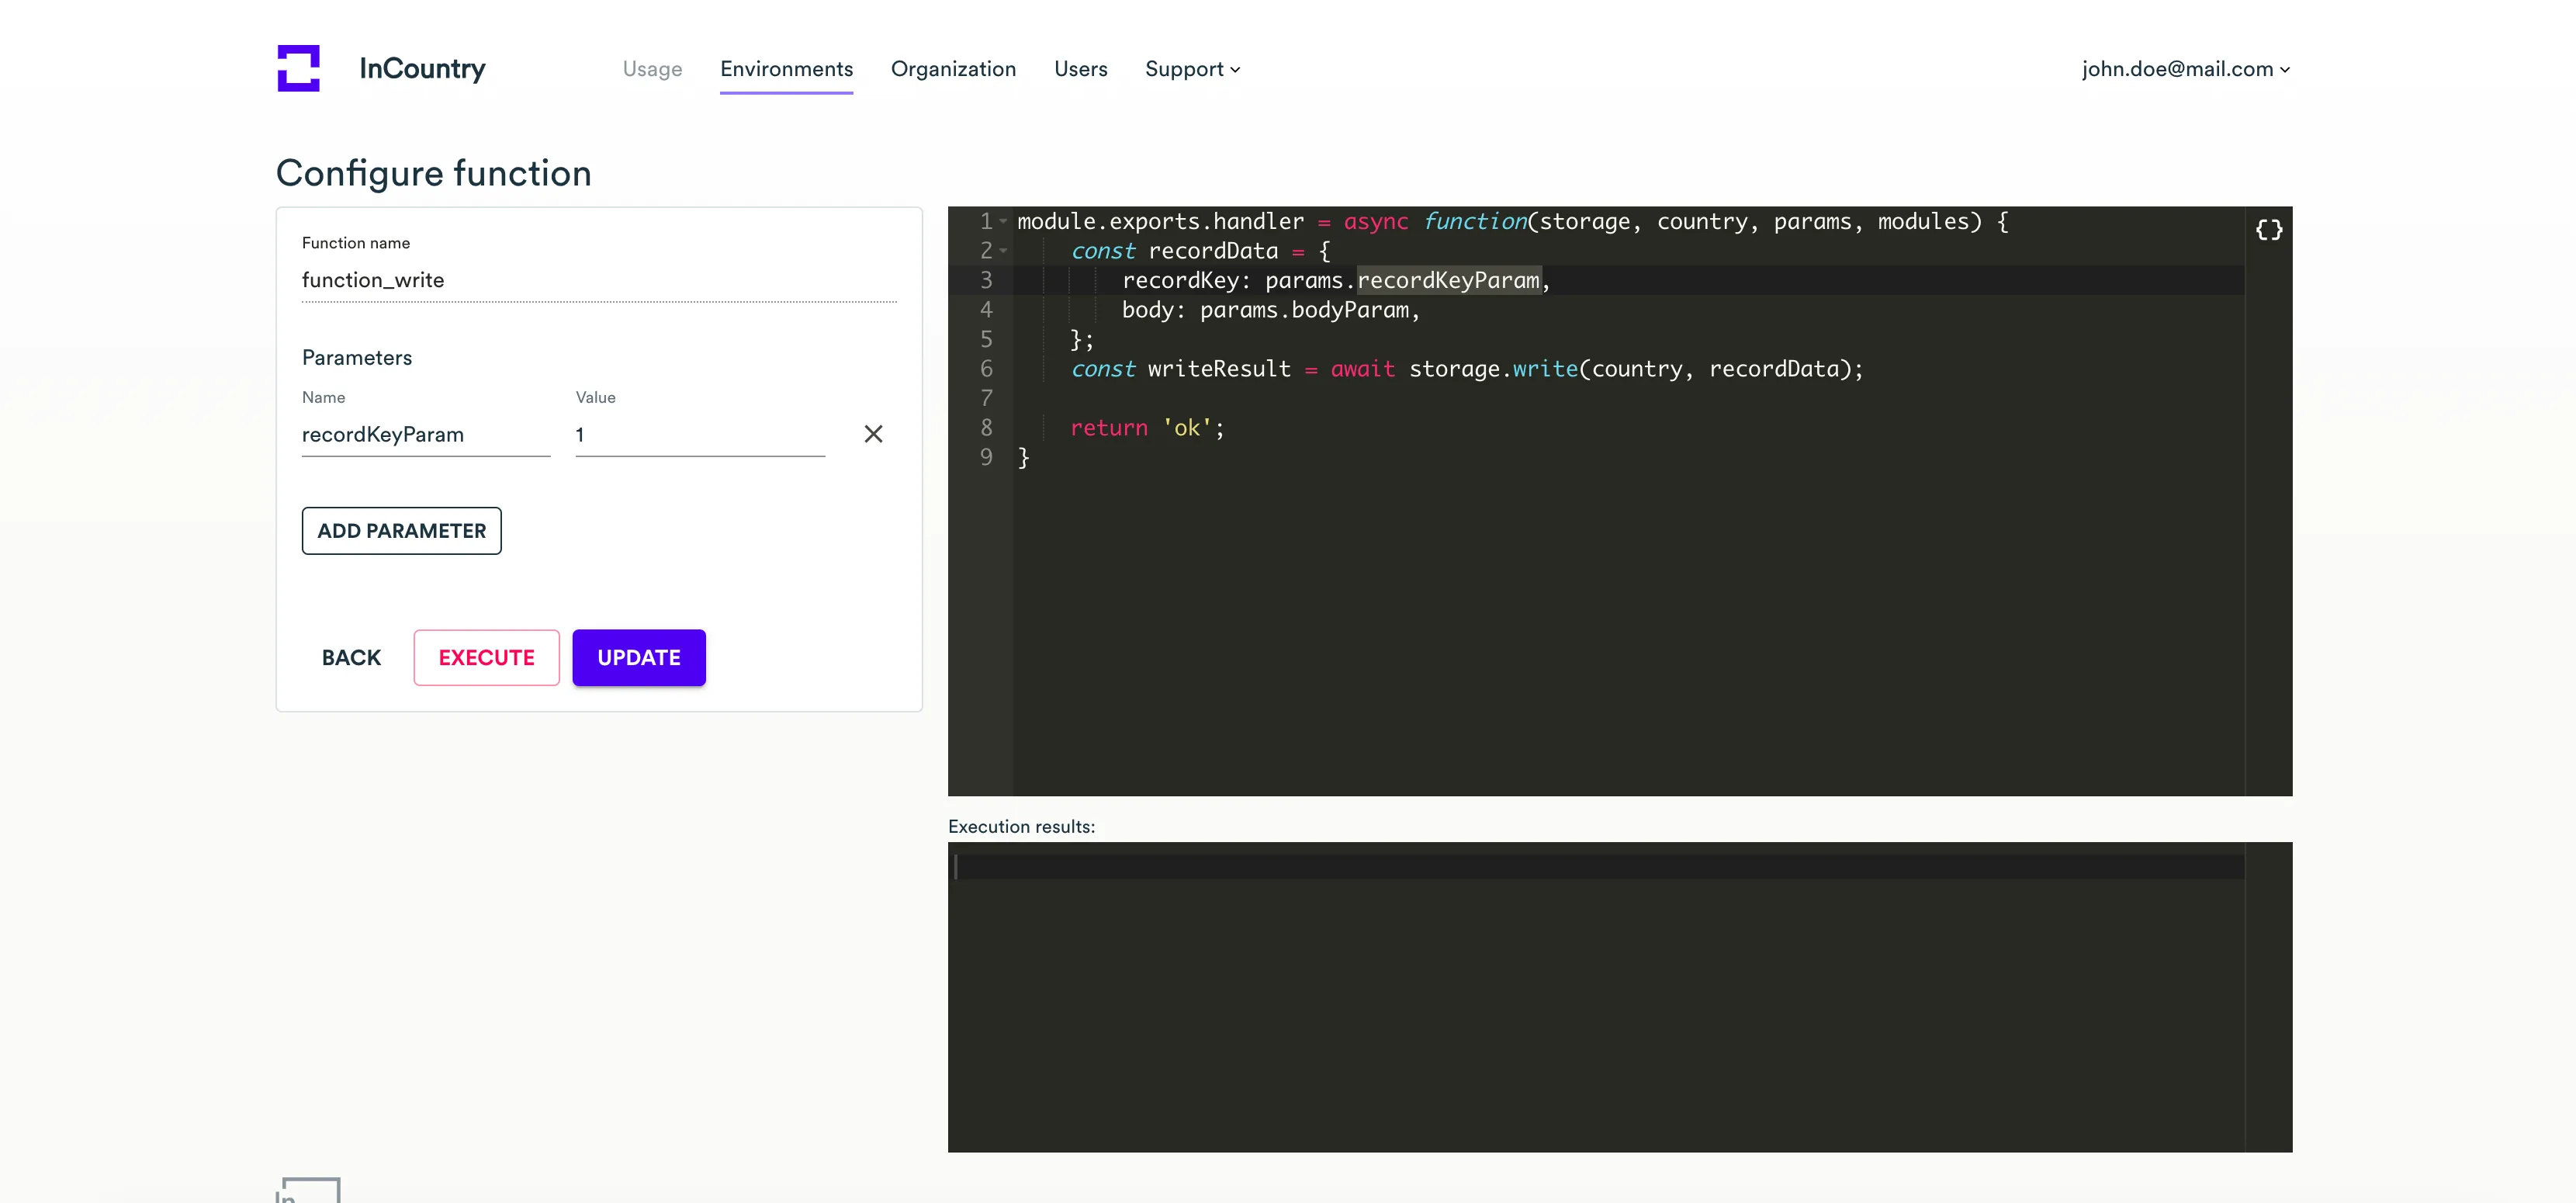Screen dimensions: 2576x1203
Task: Click the InCountry logo icon
Action: click(x=298, y=68)
